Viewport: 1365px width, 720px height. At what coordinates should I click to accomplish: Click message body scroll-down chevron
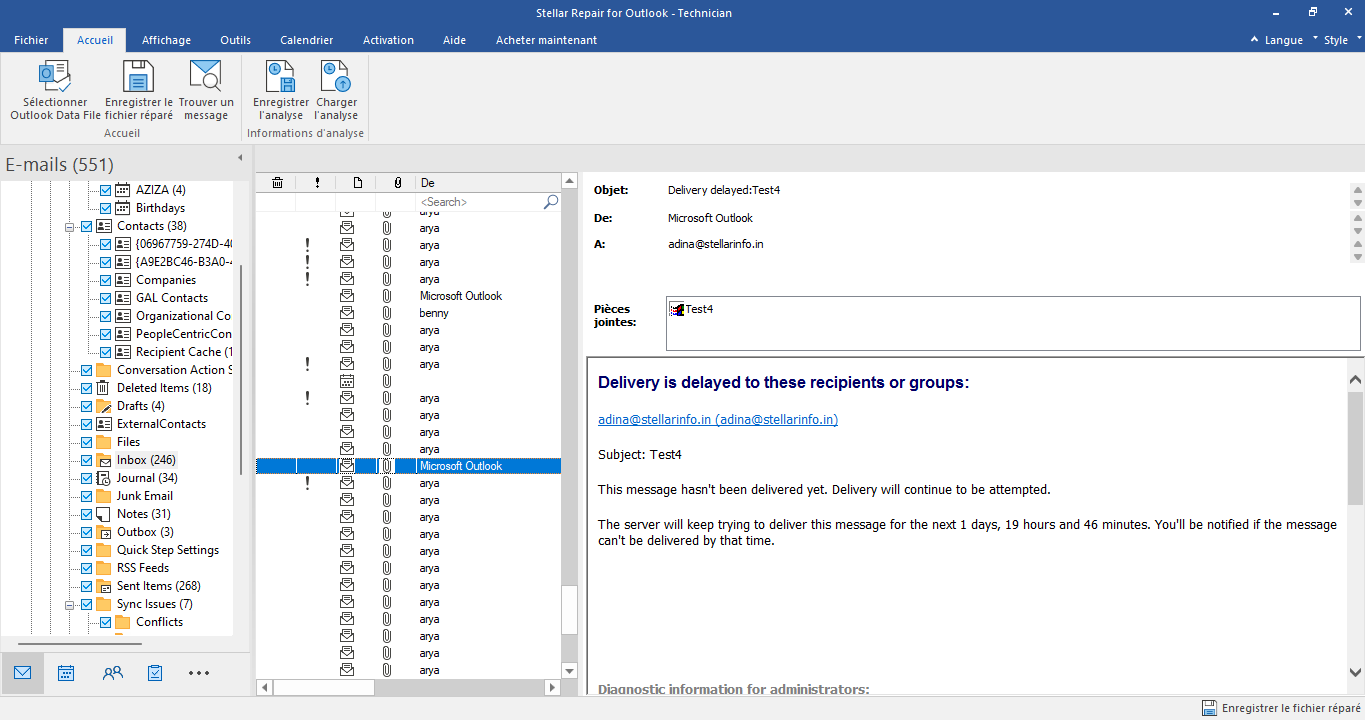click(x=1356, y=673)
